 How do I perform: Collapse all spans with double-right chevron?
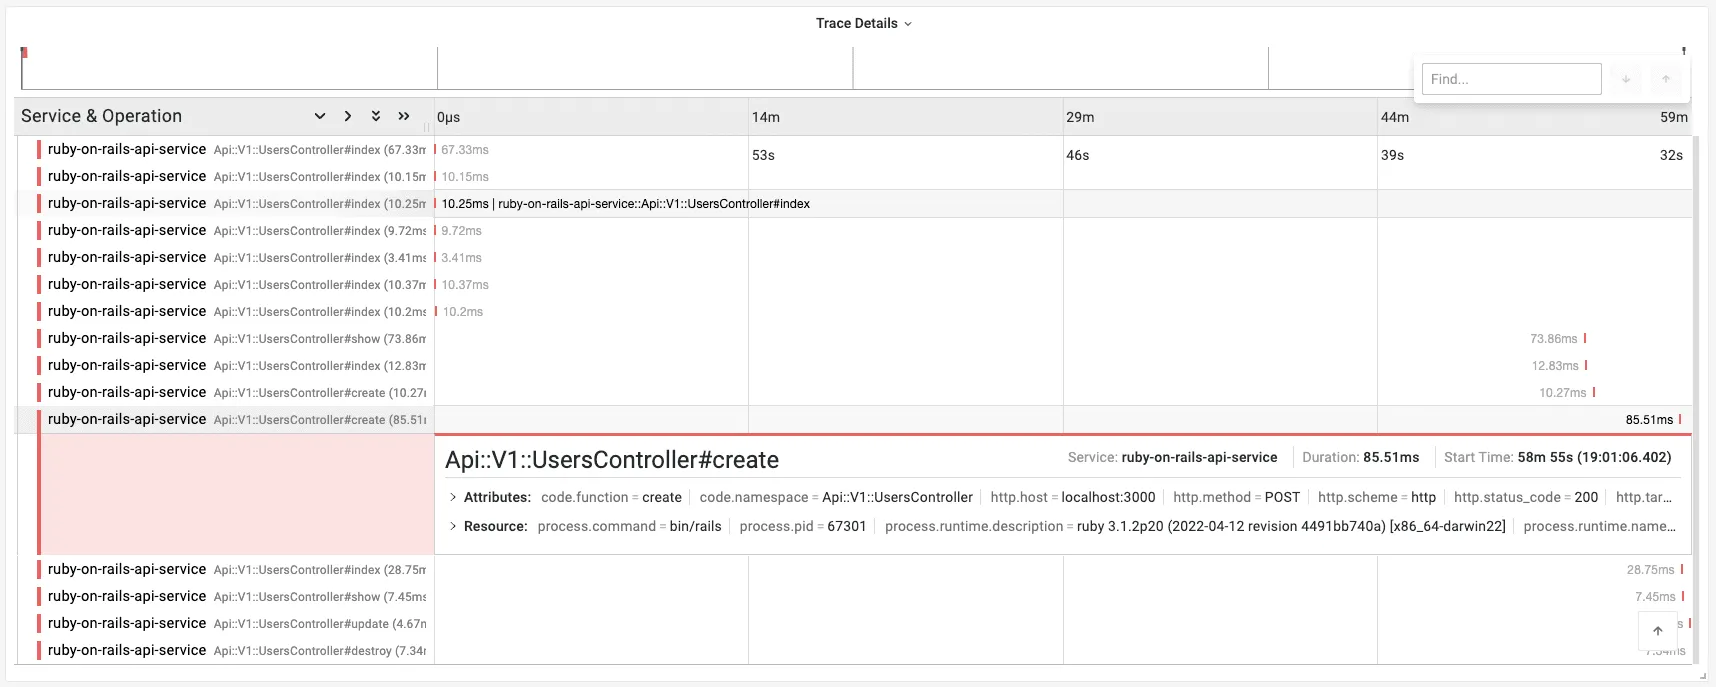pos(404,116)
